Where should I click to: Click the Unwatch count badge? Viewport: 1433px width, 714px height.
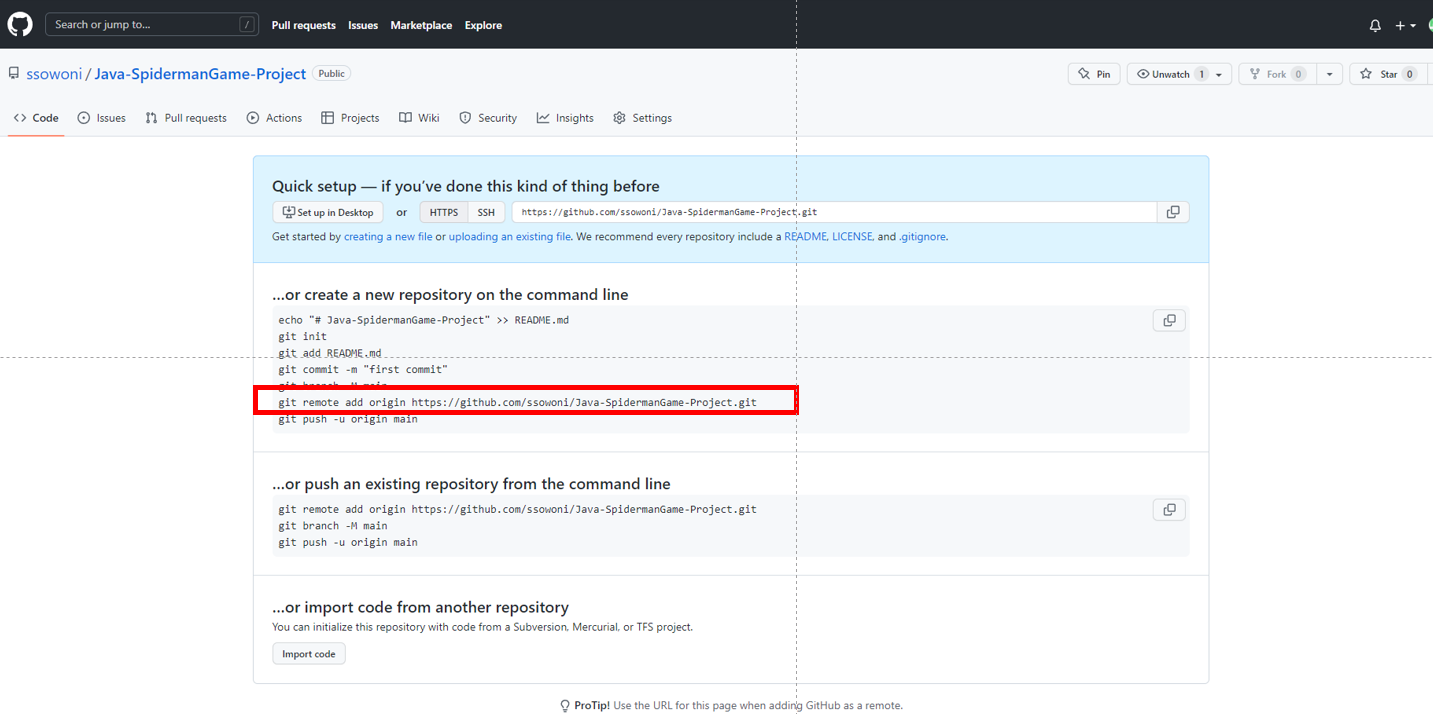click(x=1201, y=74)
